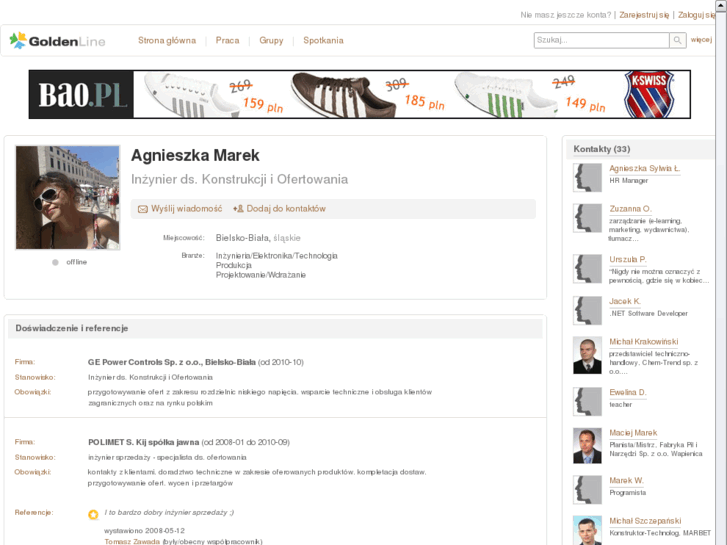This screenshot has width=727, height=545.
Task: Click the śląskie region link
Action: [x=287, y=238]
